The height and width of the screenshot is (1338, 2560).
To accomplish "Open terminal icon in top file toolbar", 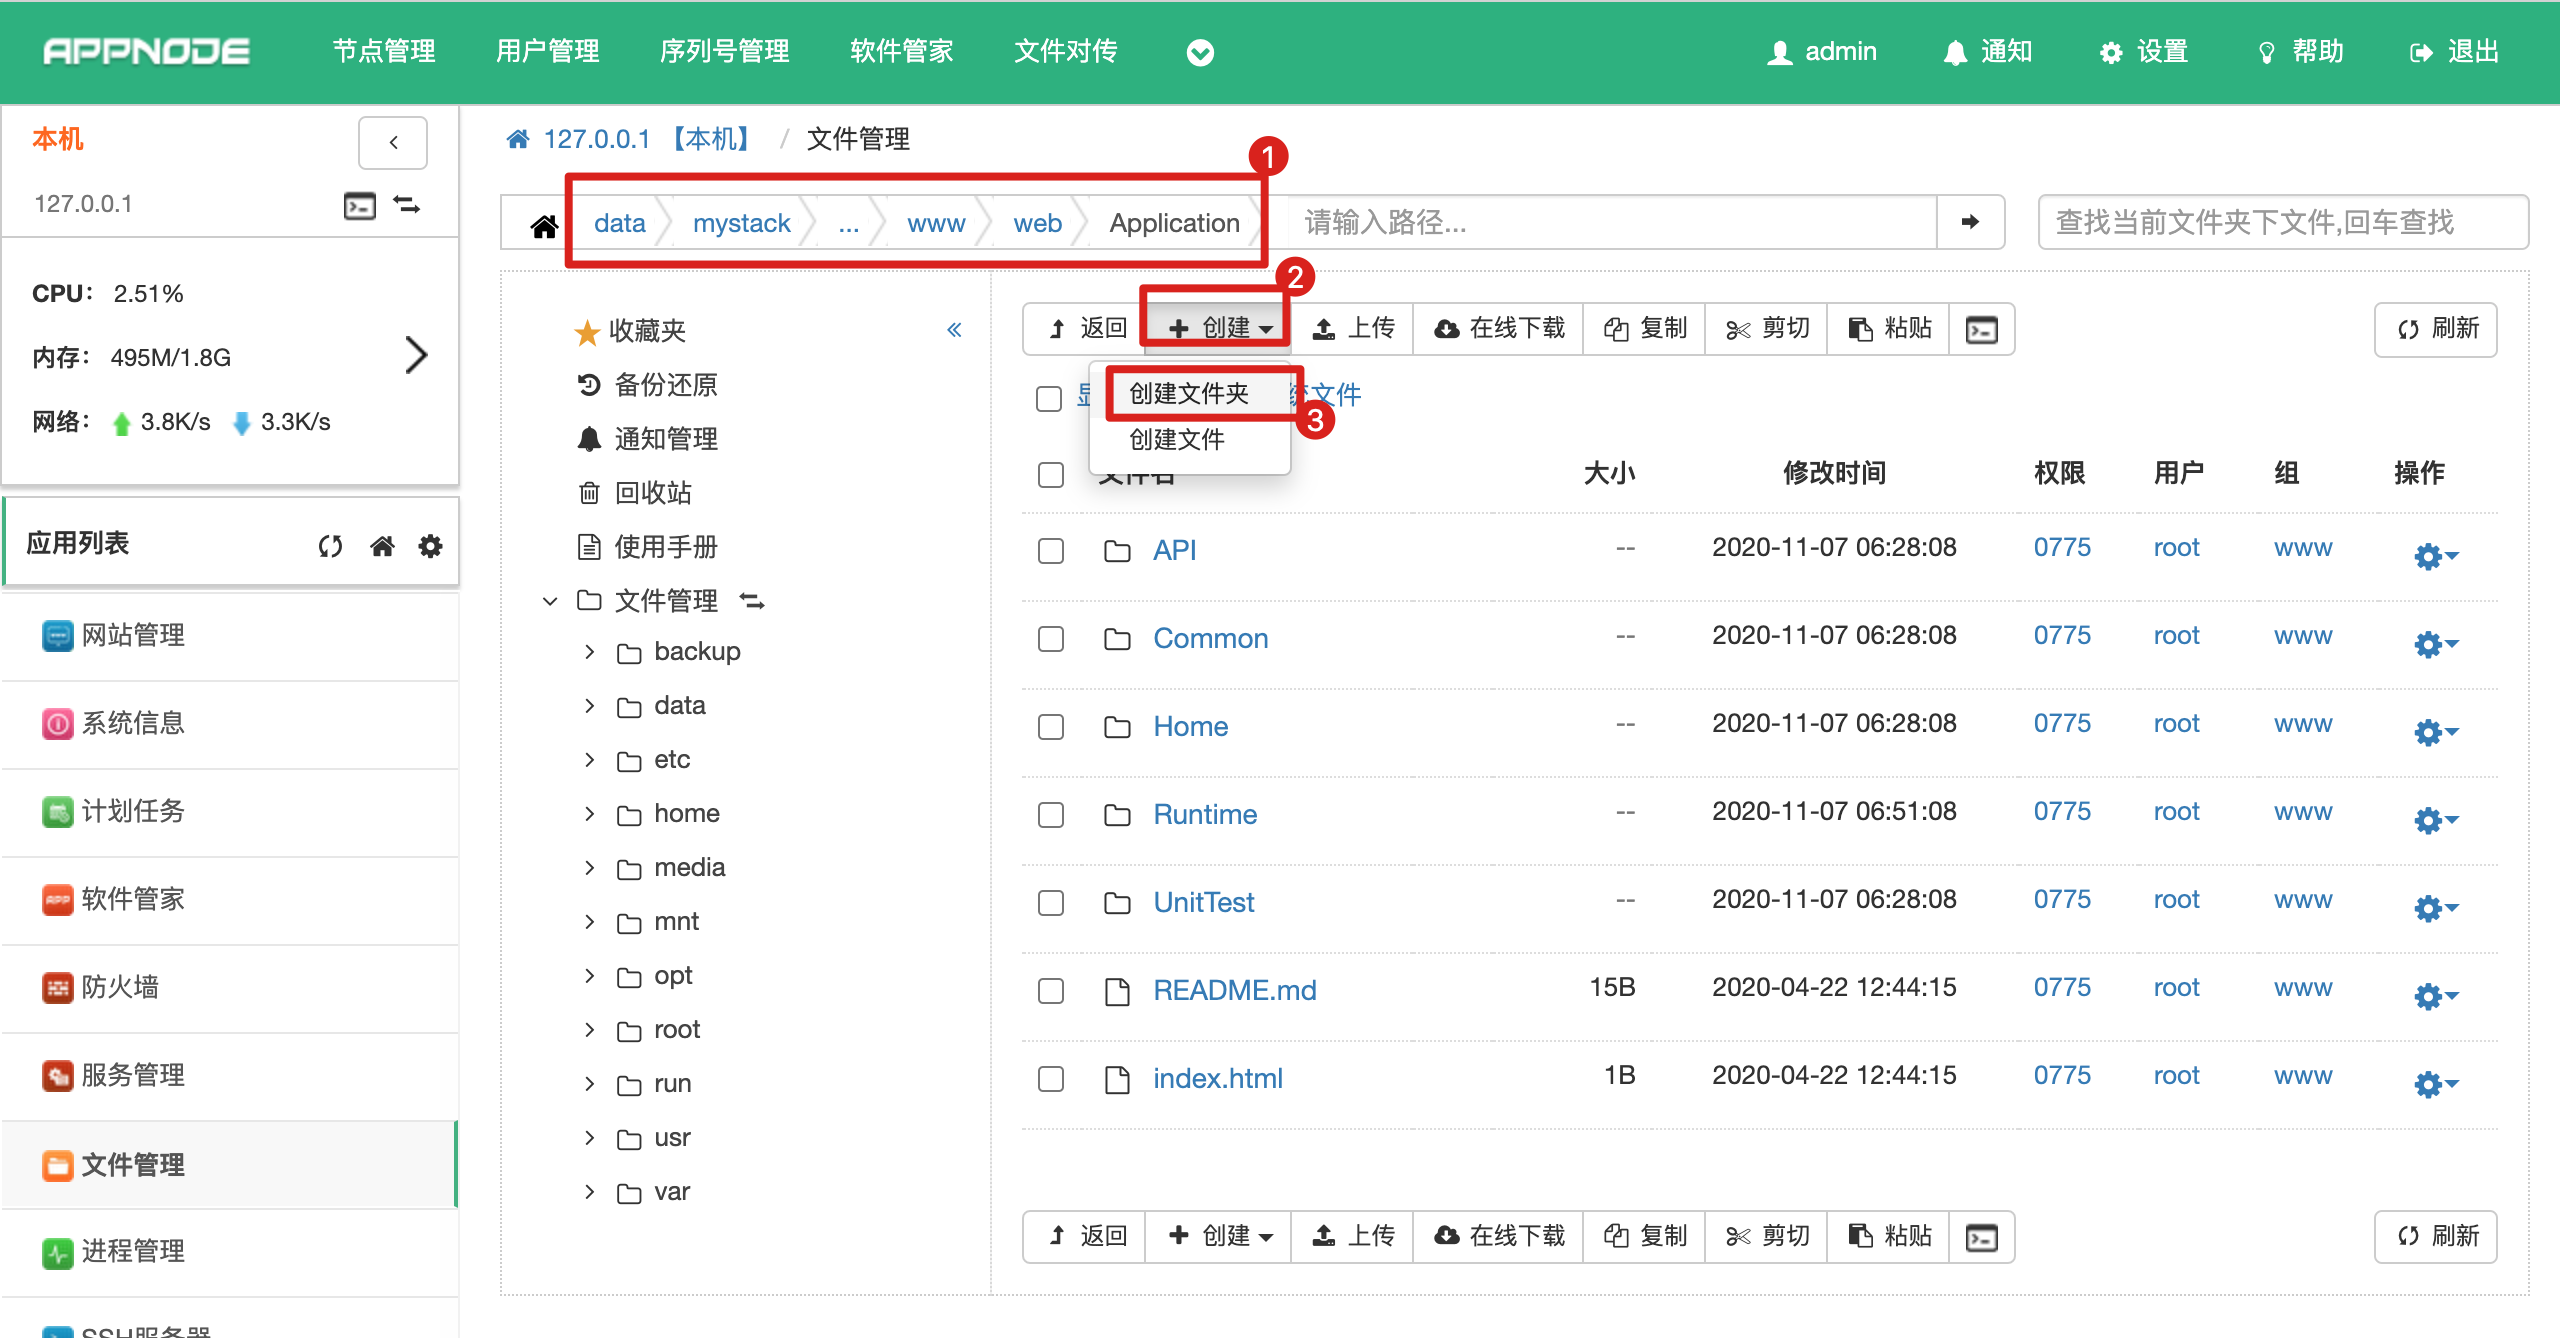I will click(1981, 330).
